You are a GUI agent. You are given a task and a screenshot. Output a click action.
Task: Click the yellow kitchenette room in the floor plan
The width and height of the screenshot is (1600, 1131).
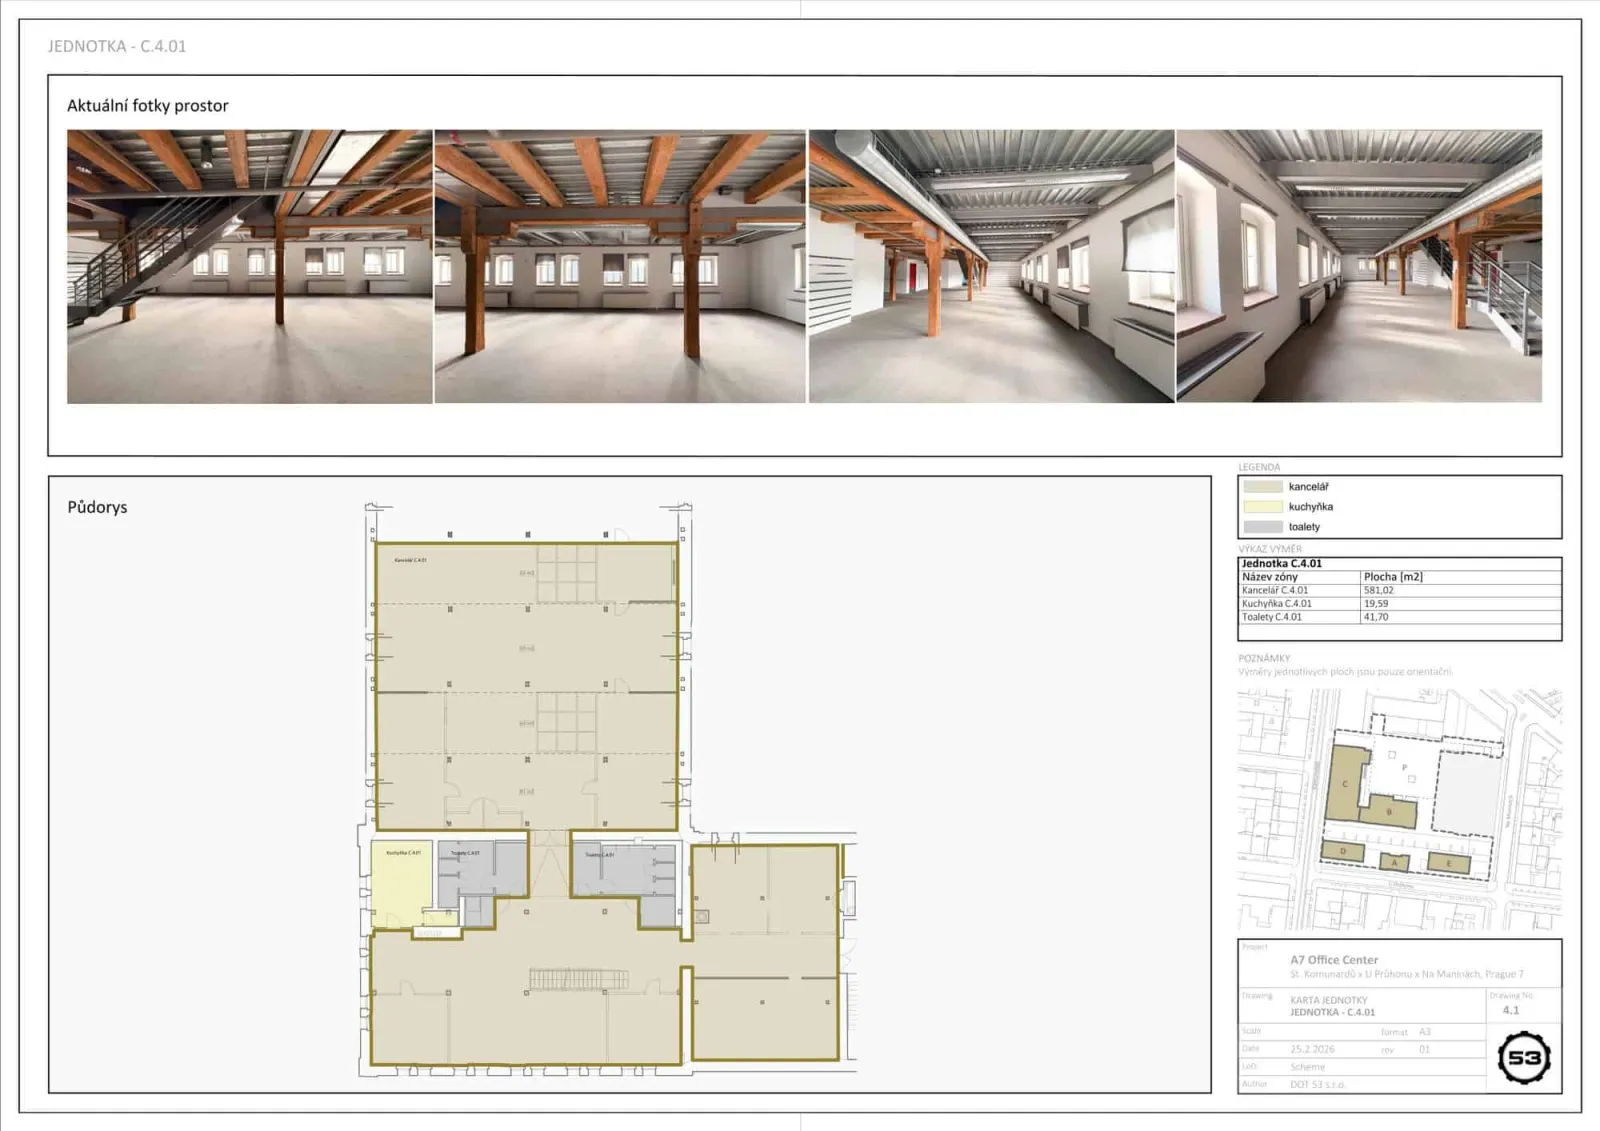click(402, 882)
